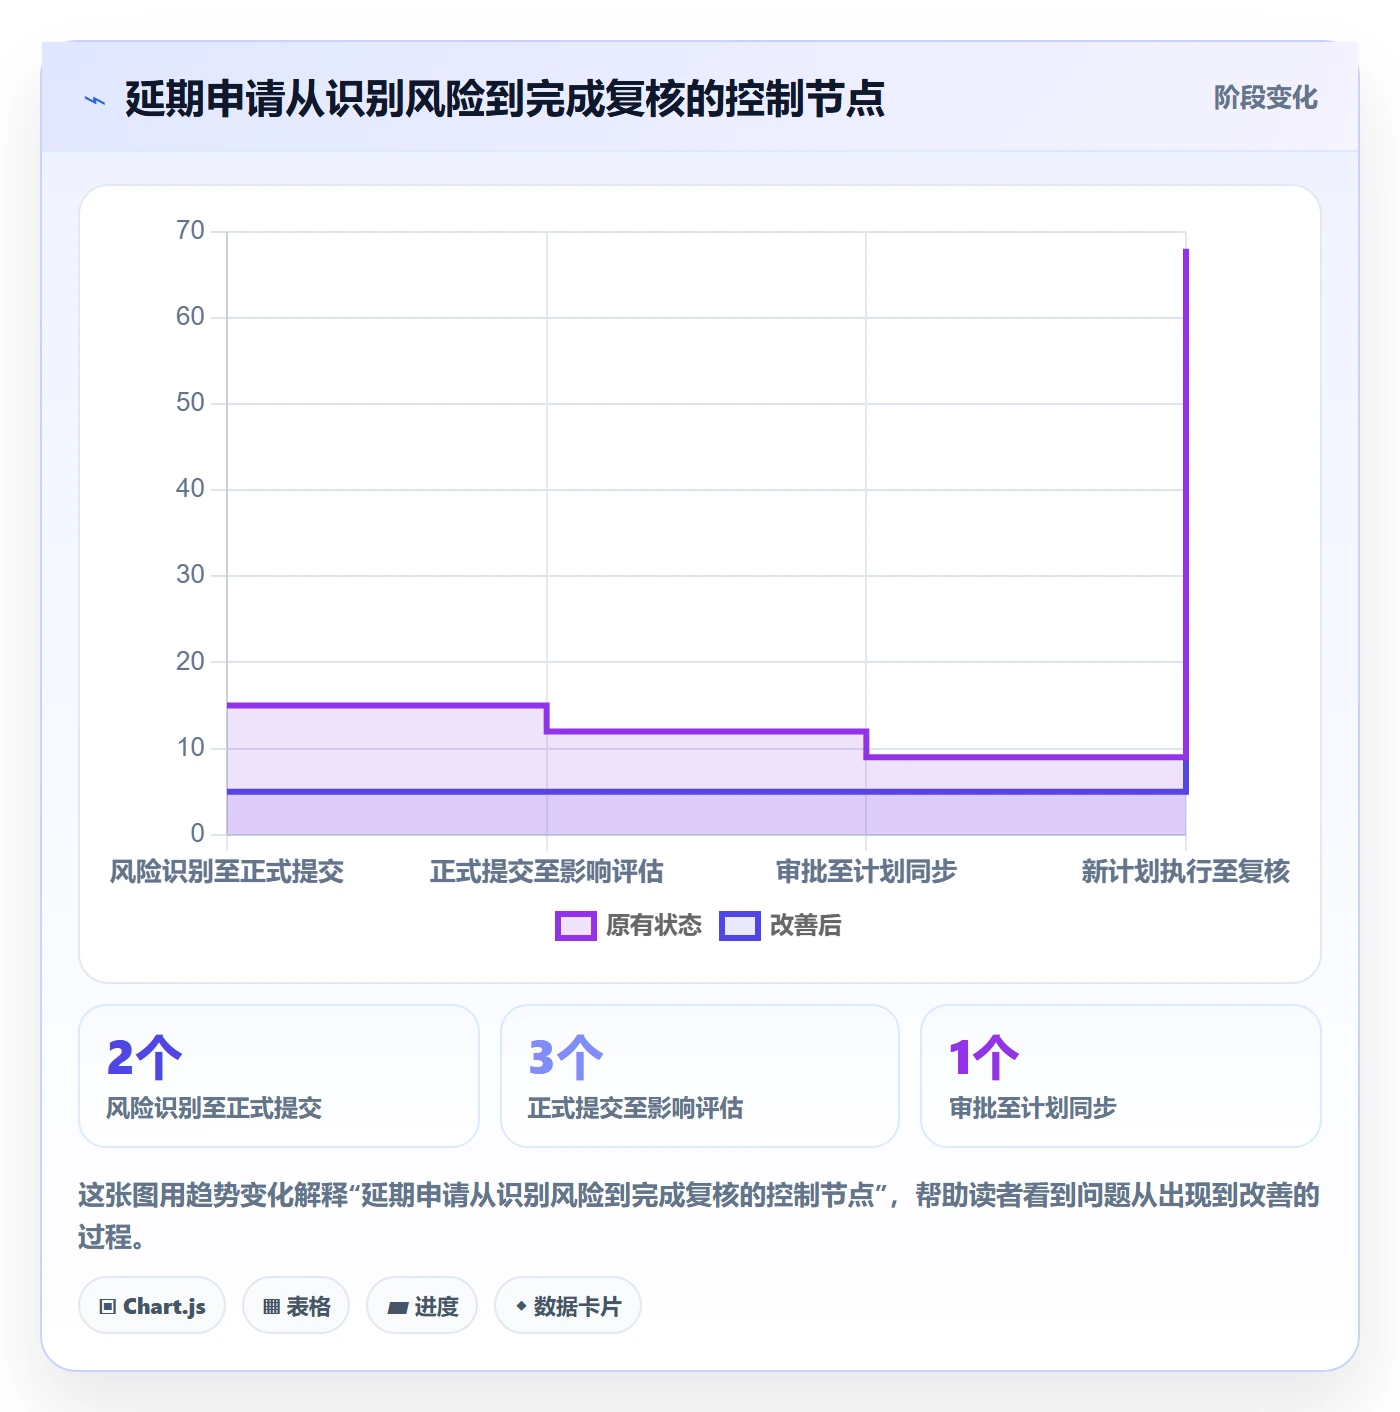Click x-axis label 新计划执行至复核

(x=1186, y=872)
